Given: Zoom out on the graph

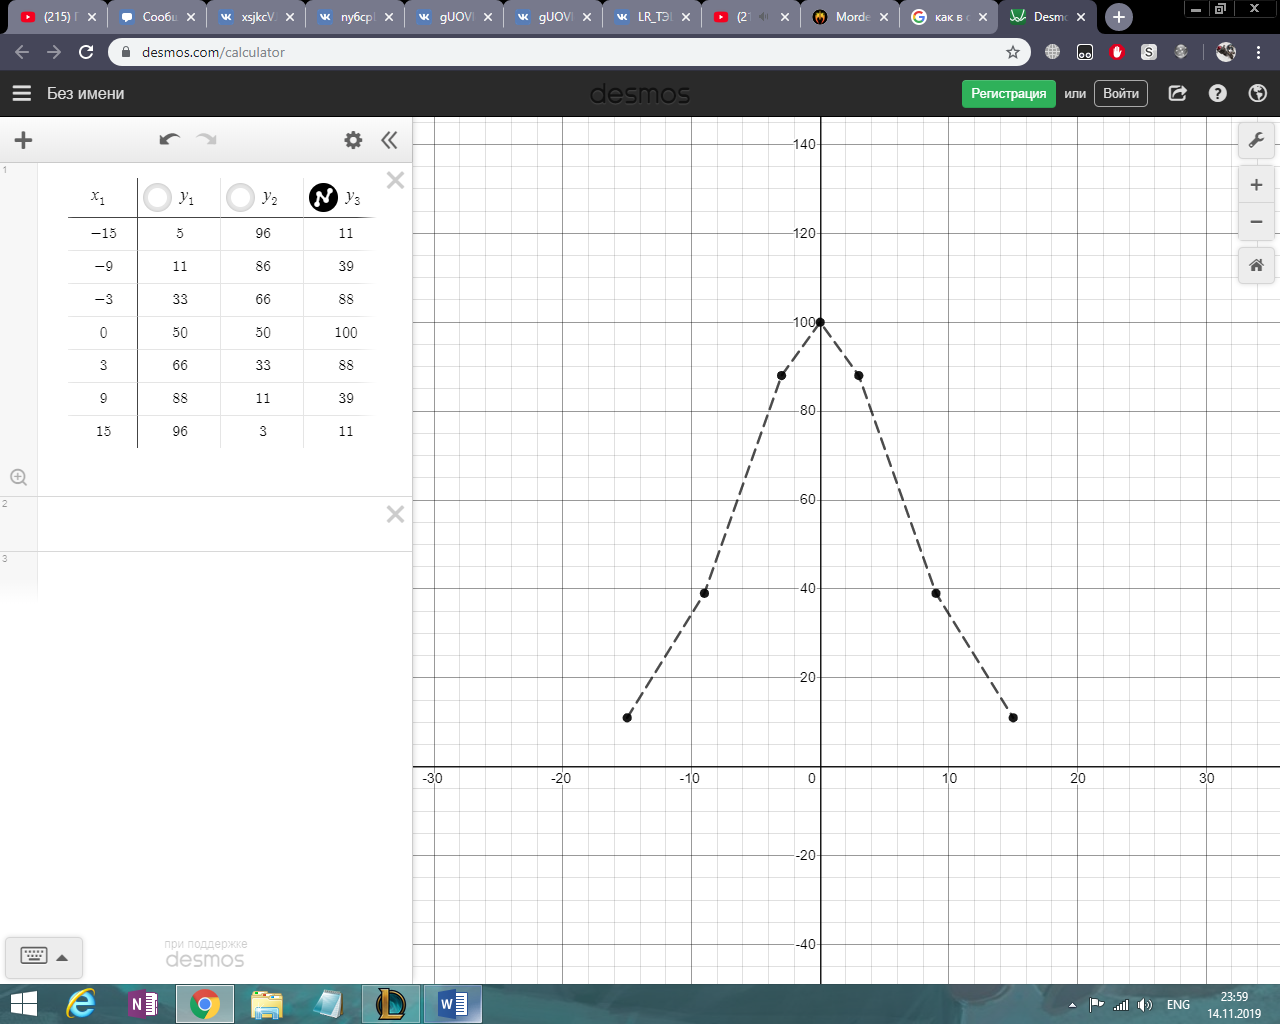Looking at the screenshot, I should click(1256, 222).
